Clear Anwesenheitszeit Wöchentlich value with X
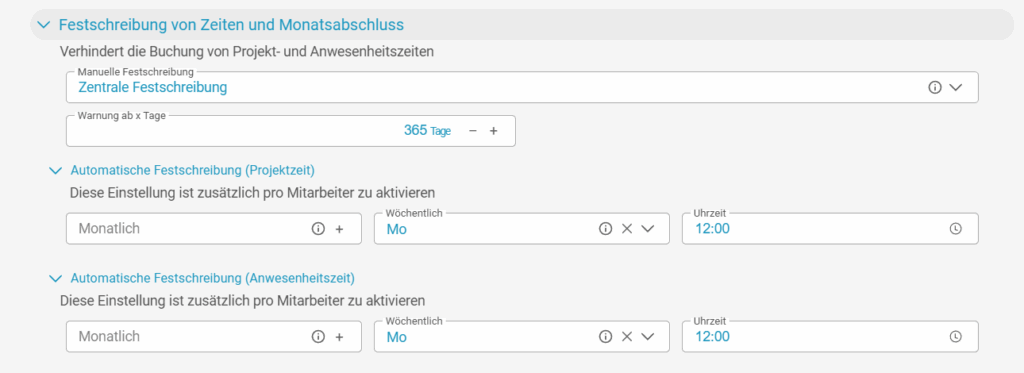 626,336
